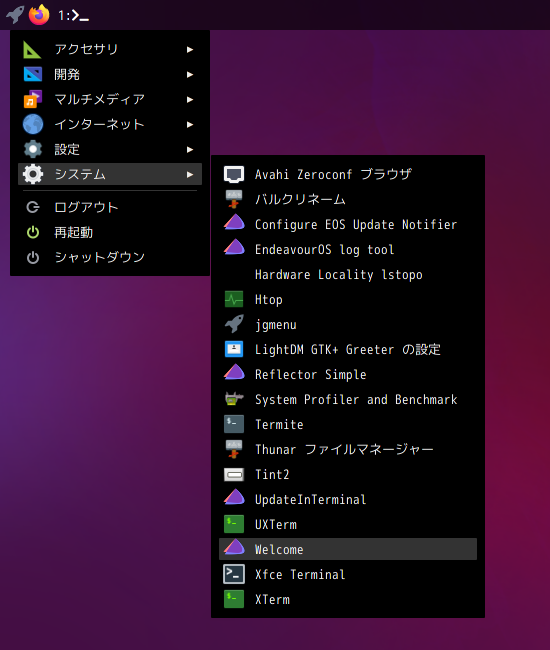Expand the インターネット submenu arrow
The height and width of the screenshot is (650, 550).
click(x=190, y=124)
